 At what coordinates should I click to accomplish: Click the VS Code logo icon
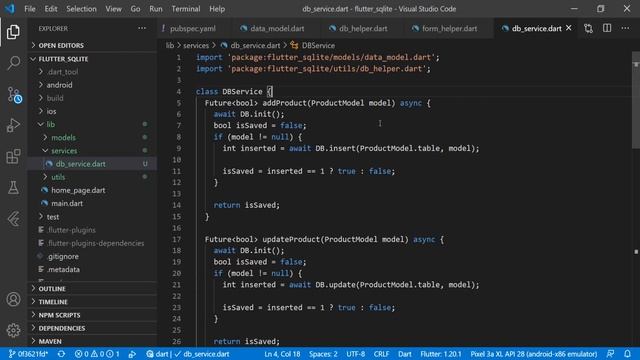pos(10,9)
